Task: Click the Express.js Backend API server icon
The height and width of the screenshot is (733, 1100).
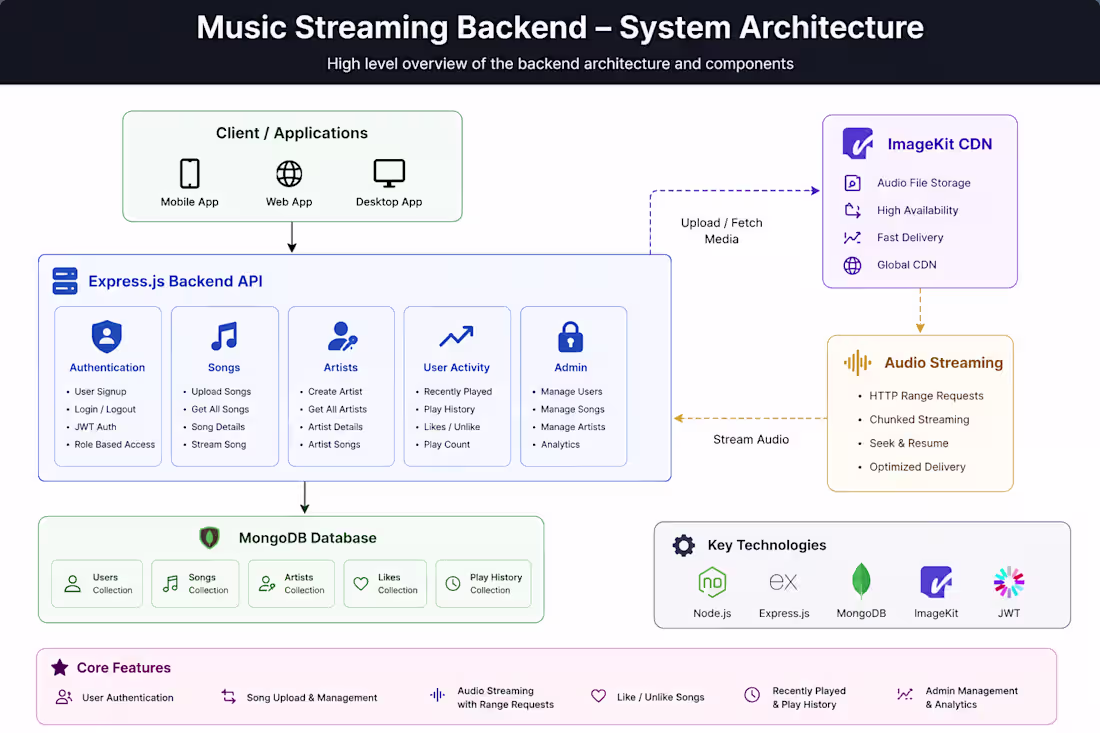Action: pyautogui.click(x=65, y=281)
